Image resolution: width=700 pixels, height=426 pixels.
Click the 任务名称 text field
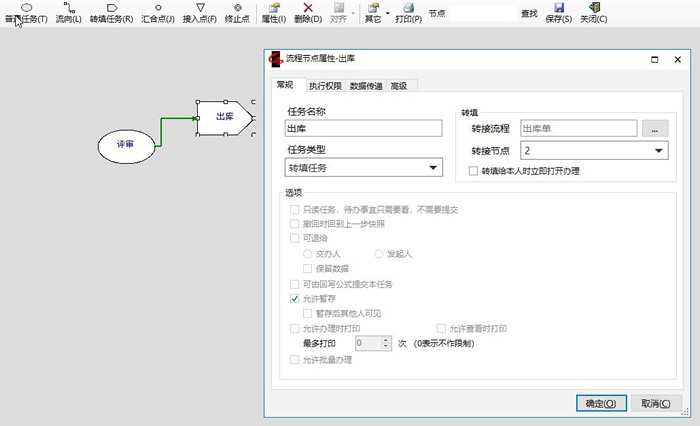(x=363, y=128)
